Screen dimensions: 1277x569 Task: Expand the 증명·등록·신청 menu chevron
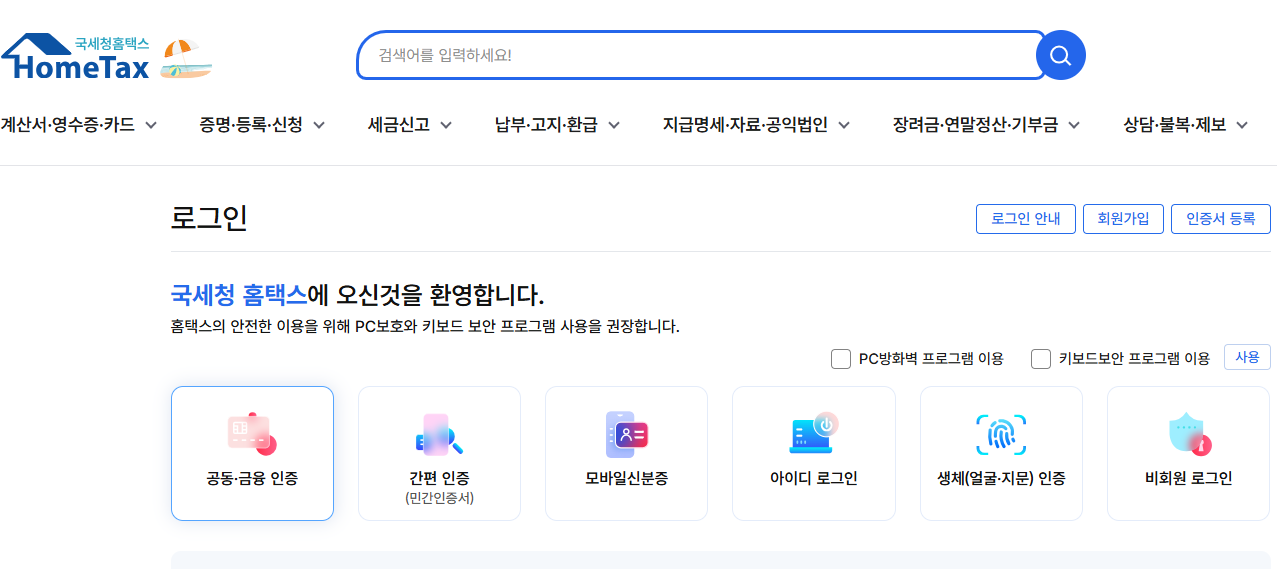pos(319,125)
